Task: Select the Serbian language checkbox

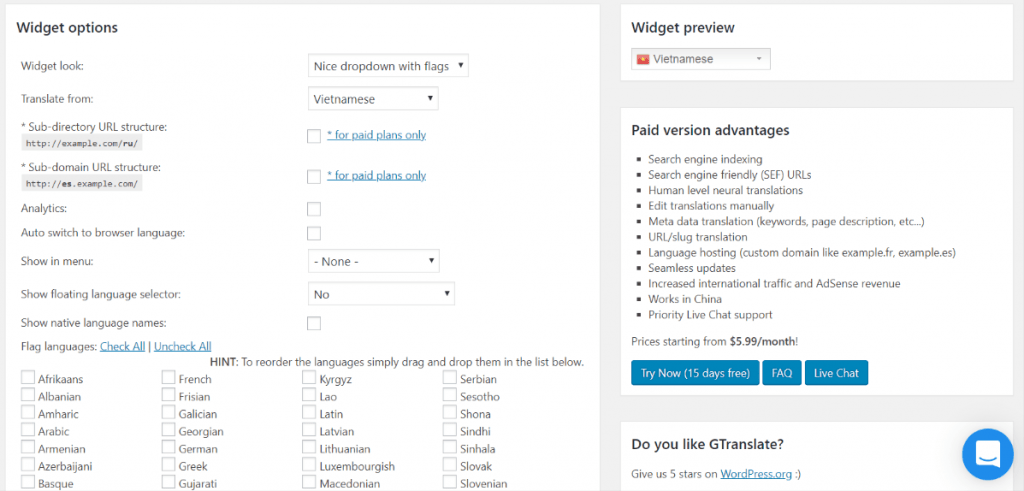Action: coord(449,377)
